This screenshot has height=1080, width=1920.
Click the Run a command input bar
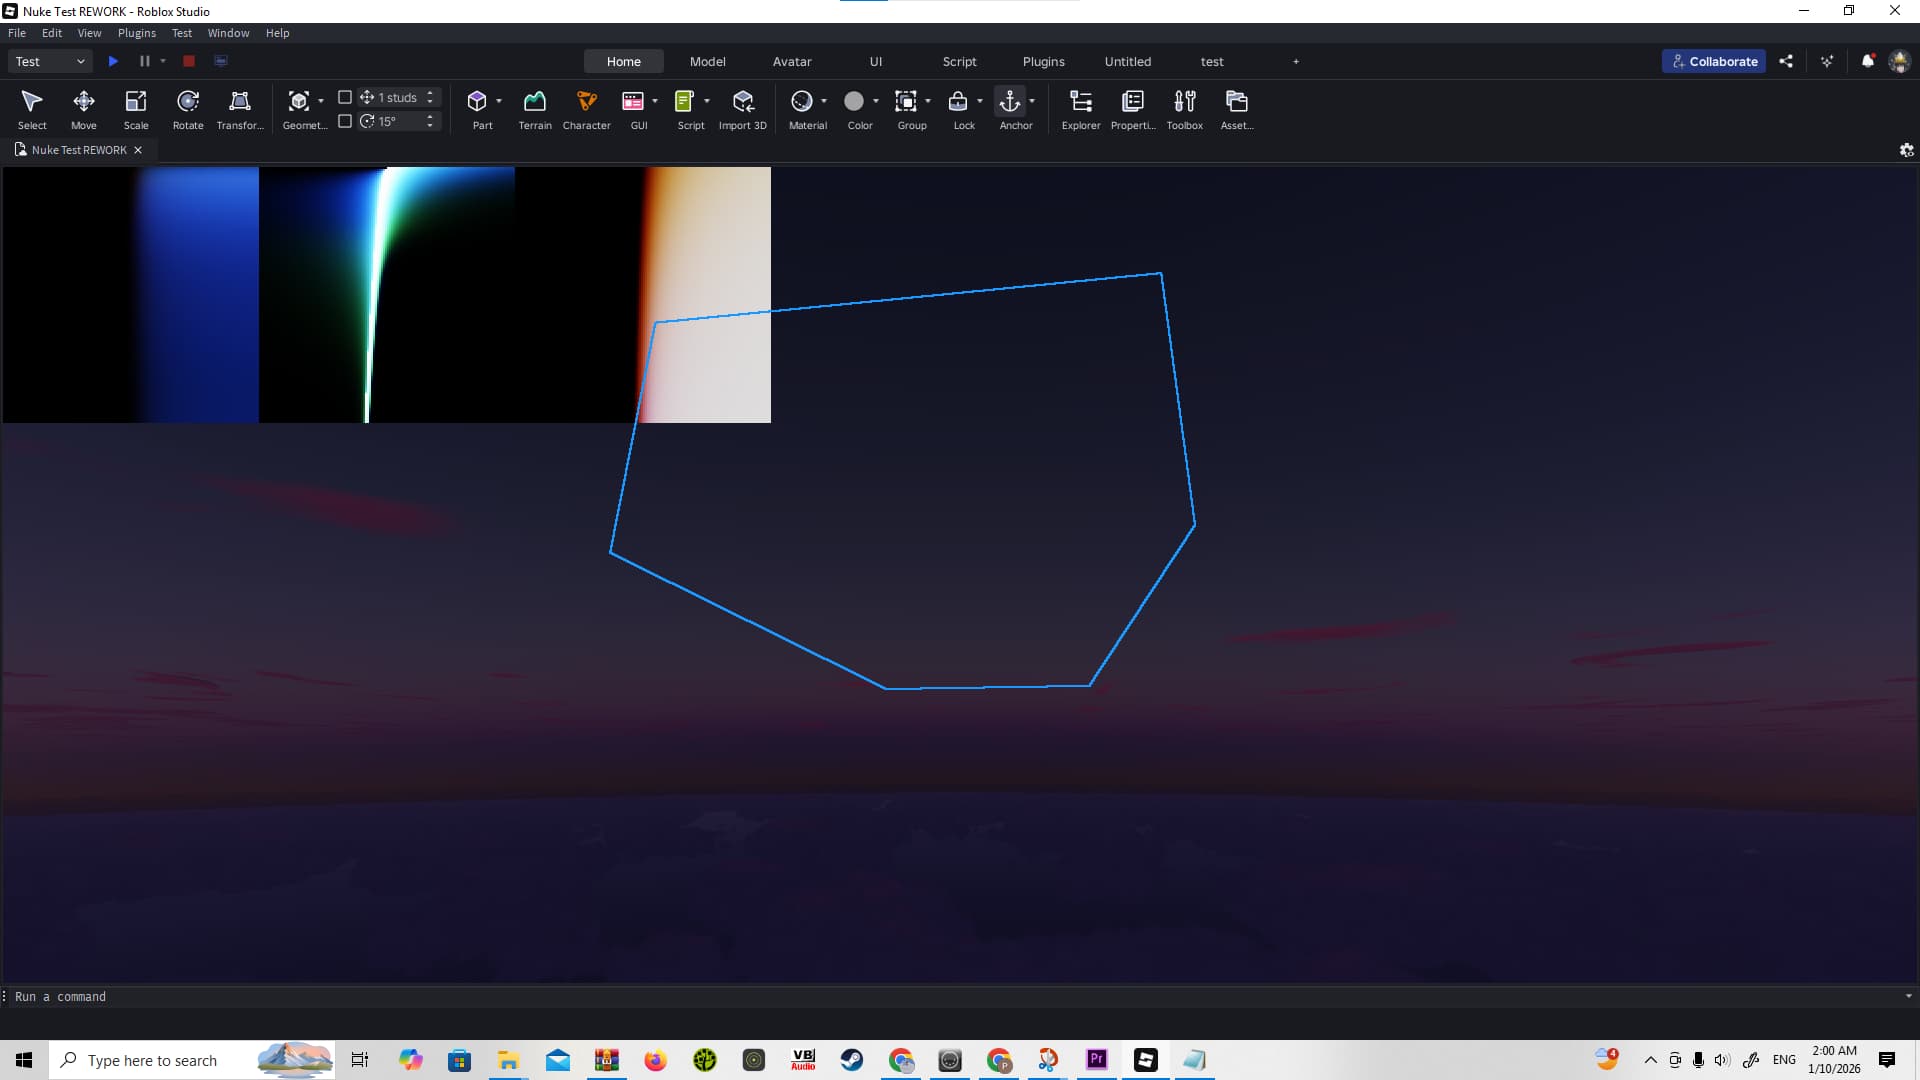pyautogui.click(x=955, y=997)
